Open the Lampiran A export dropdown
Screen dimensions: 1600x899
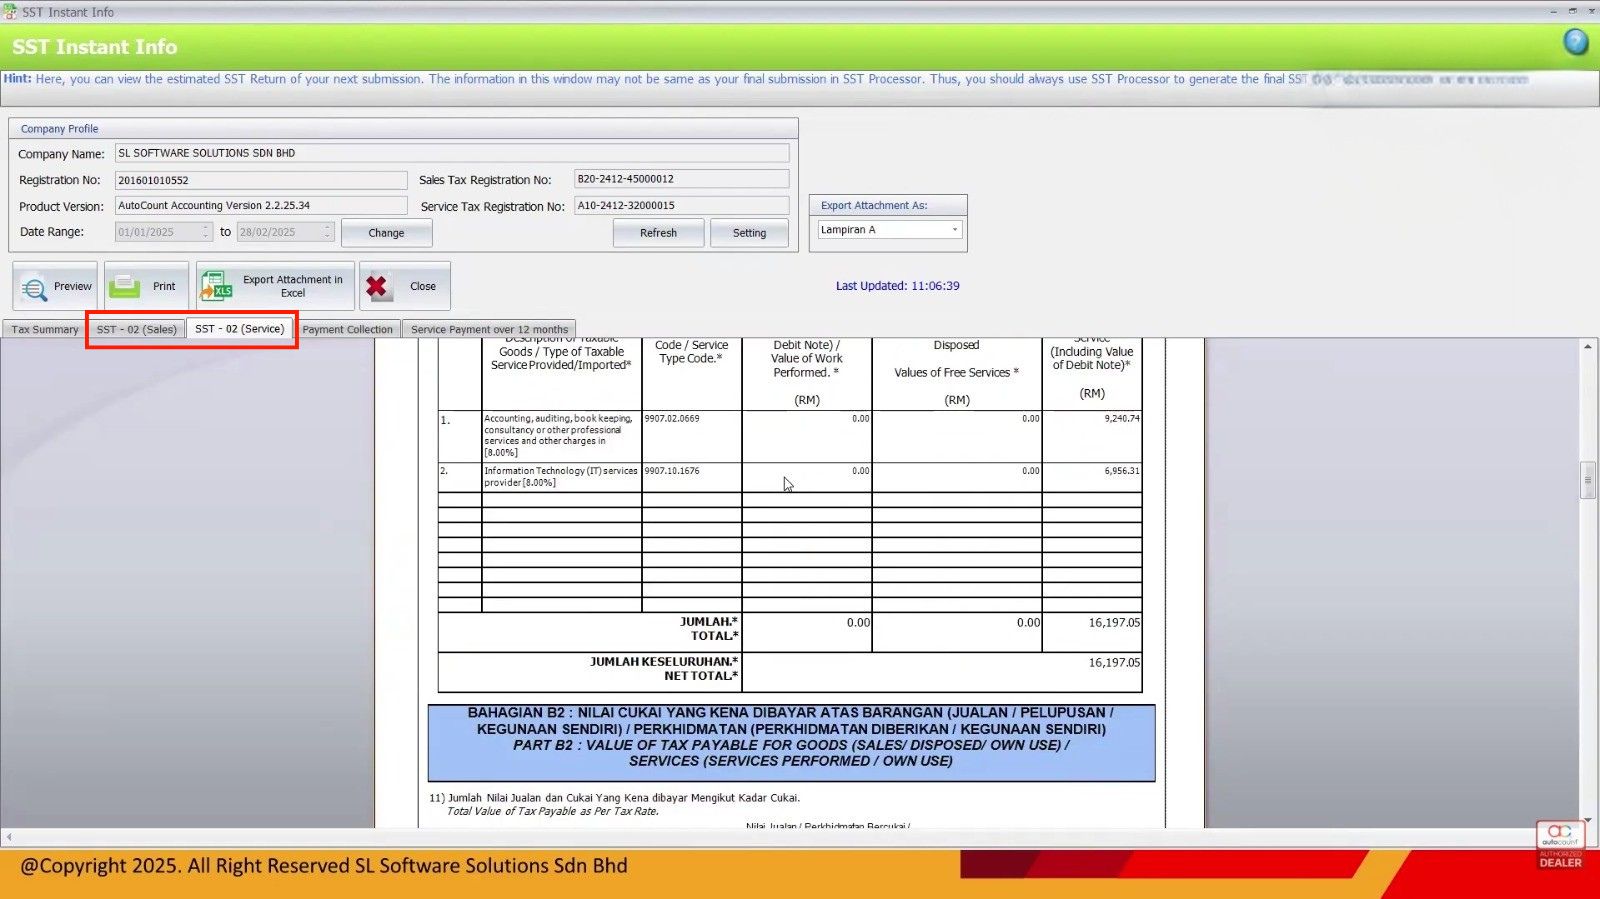pyautogui.click(x=955, y=230)
